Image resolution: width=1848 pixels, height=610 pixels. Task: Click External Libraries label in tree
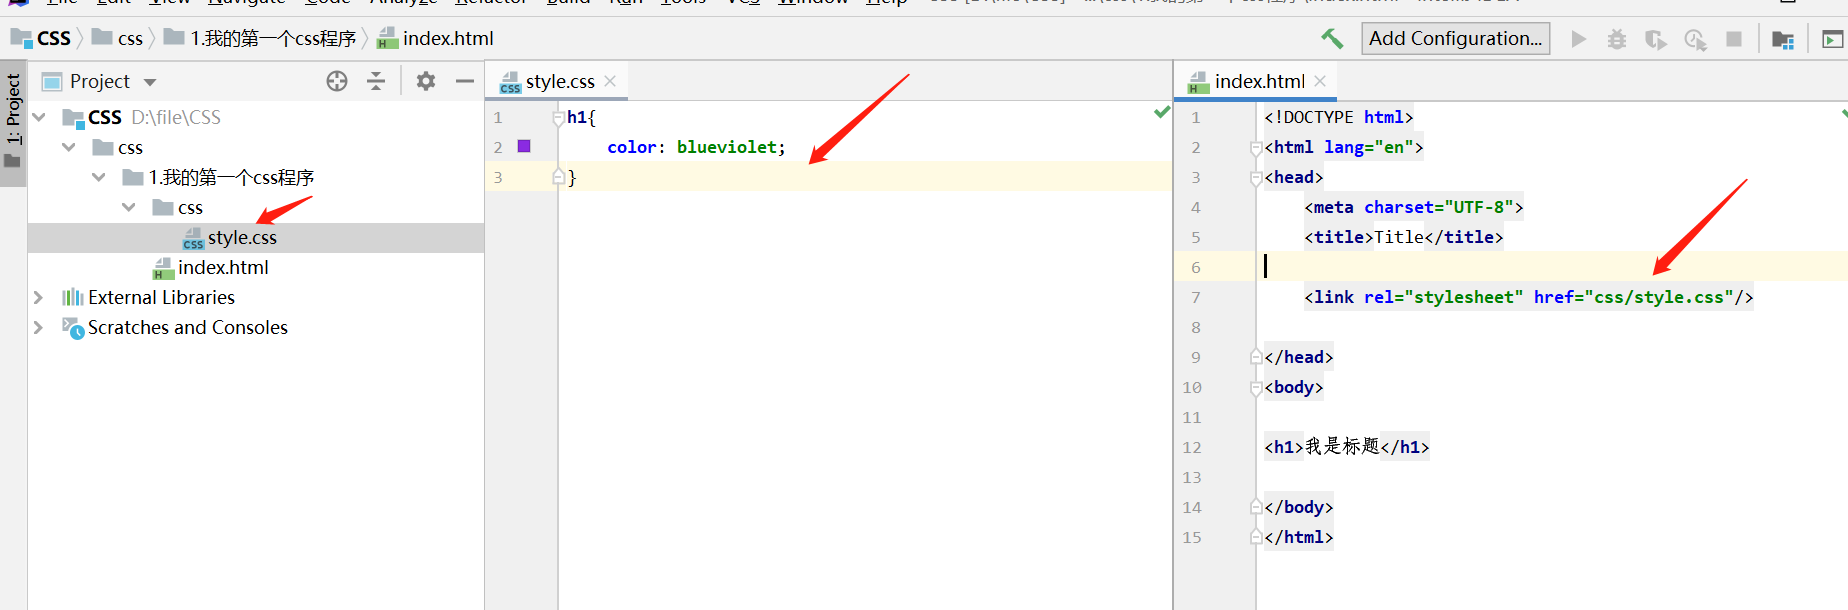pos(161,297)
